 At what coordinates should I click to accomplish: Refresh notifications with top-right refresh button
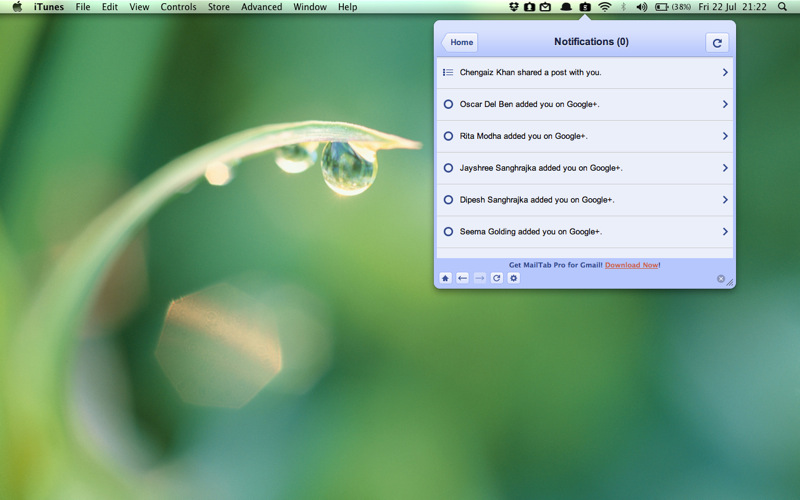coord(716,42)
